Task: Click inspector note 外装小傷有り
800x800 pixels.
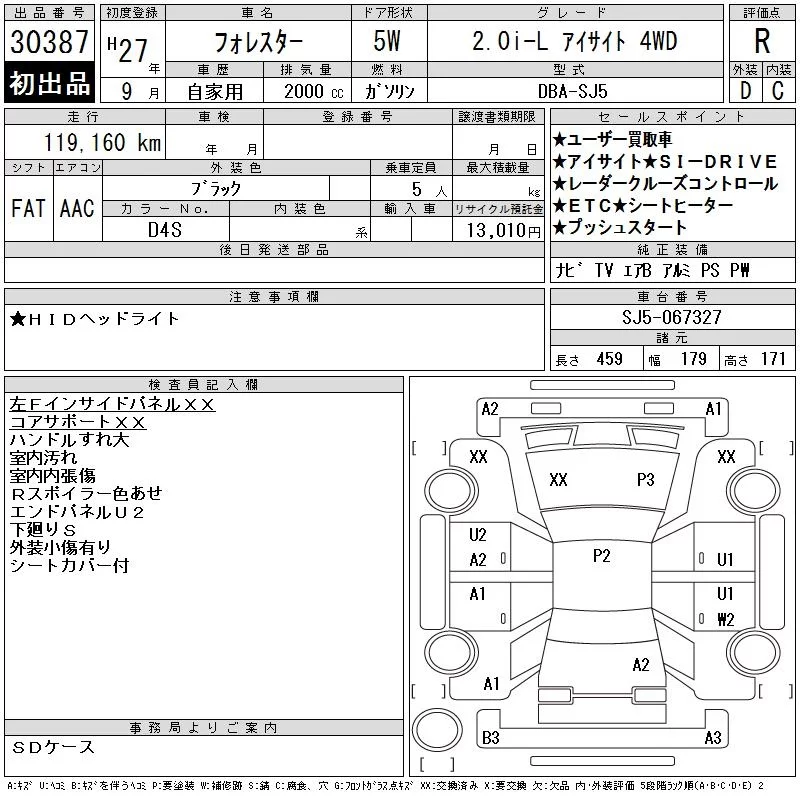Action: coord(60,547)
